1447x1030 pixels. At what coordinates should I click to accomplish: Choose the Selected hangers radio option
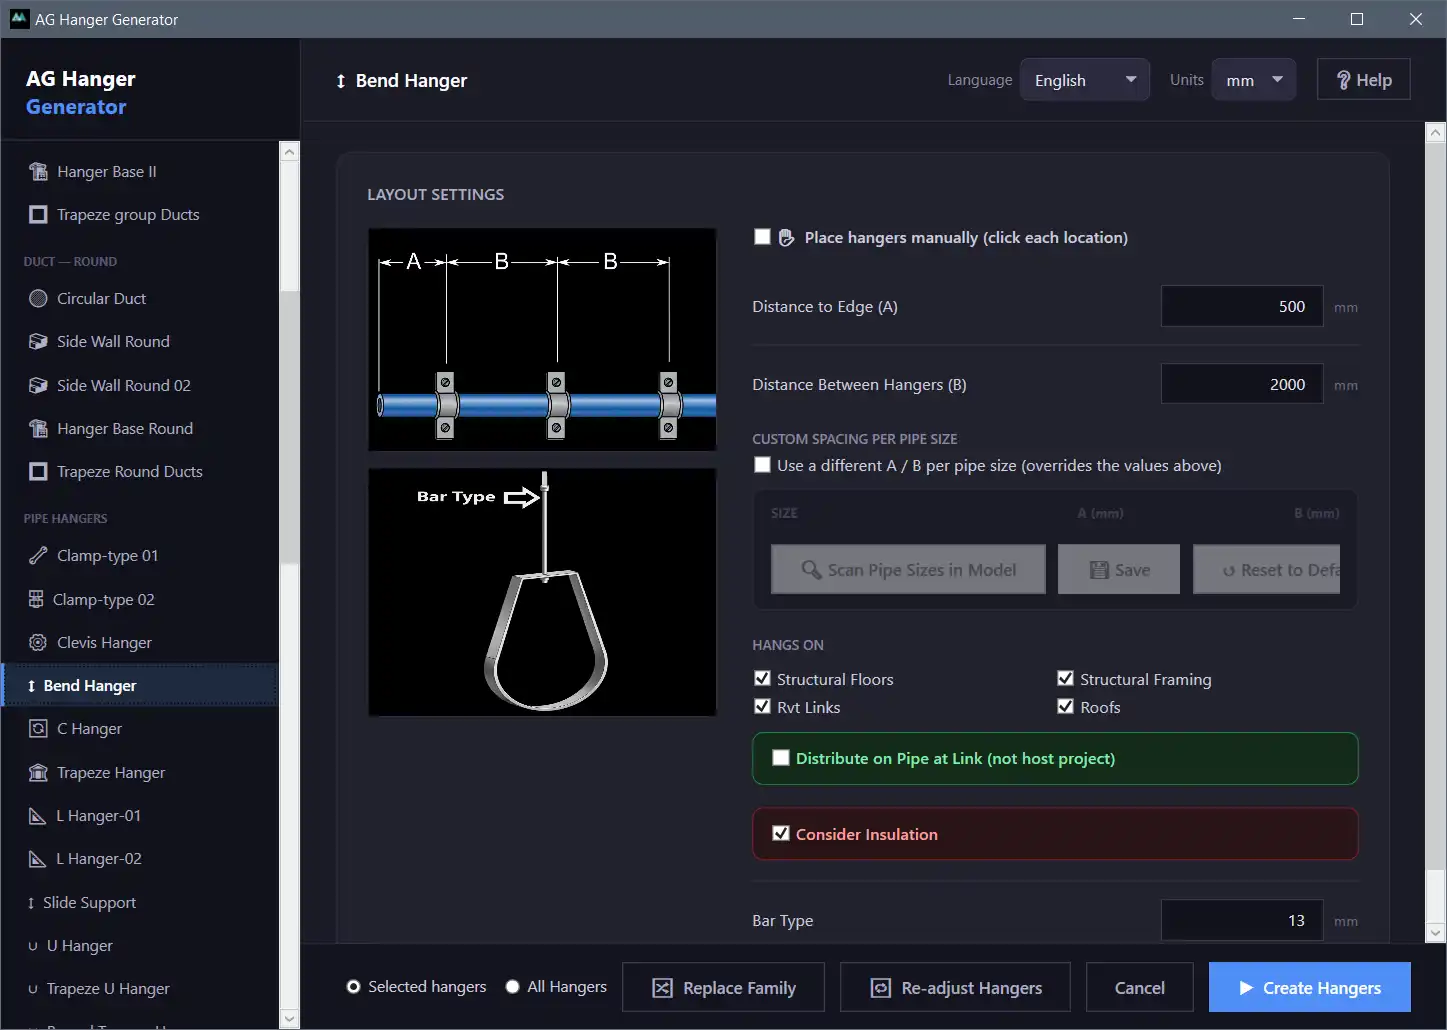tap(353, 987)
